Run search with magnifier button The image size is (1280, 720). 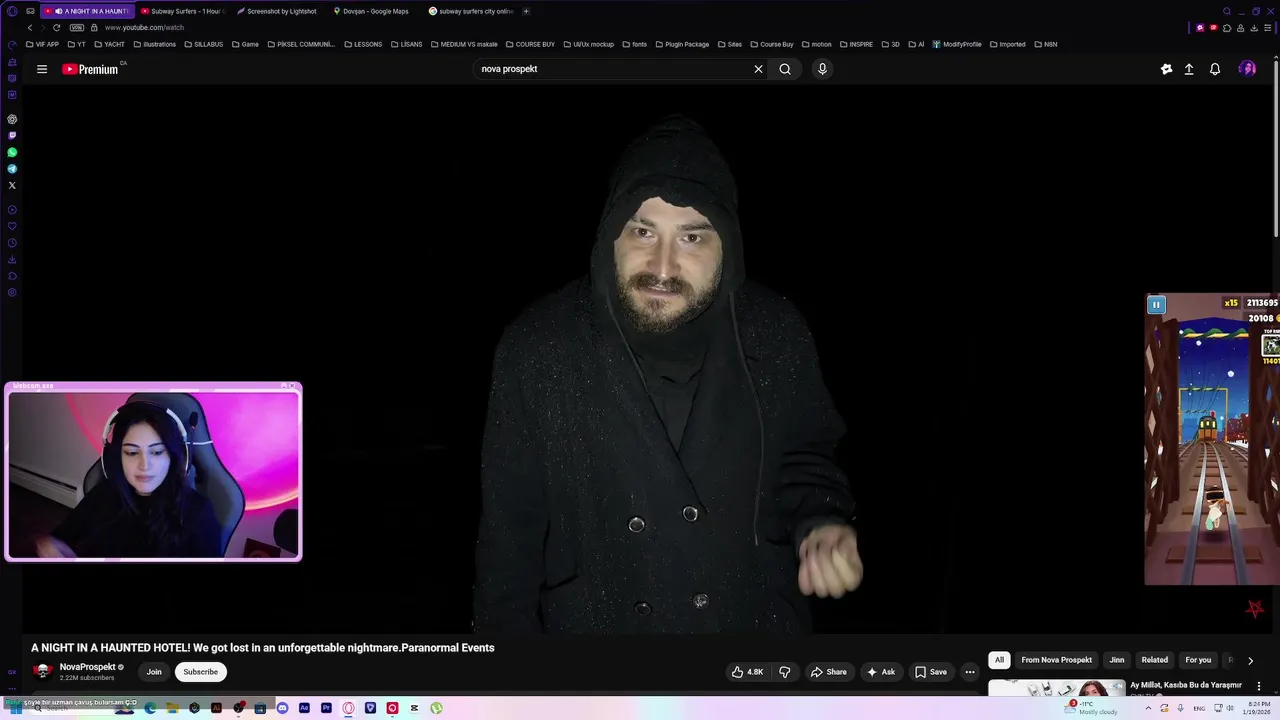click(785, 69)
